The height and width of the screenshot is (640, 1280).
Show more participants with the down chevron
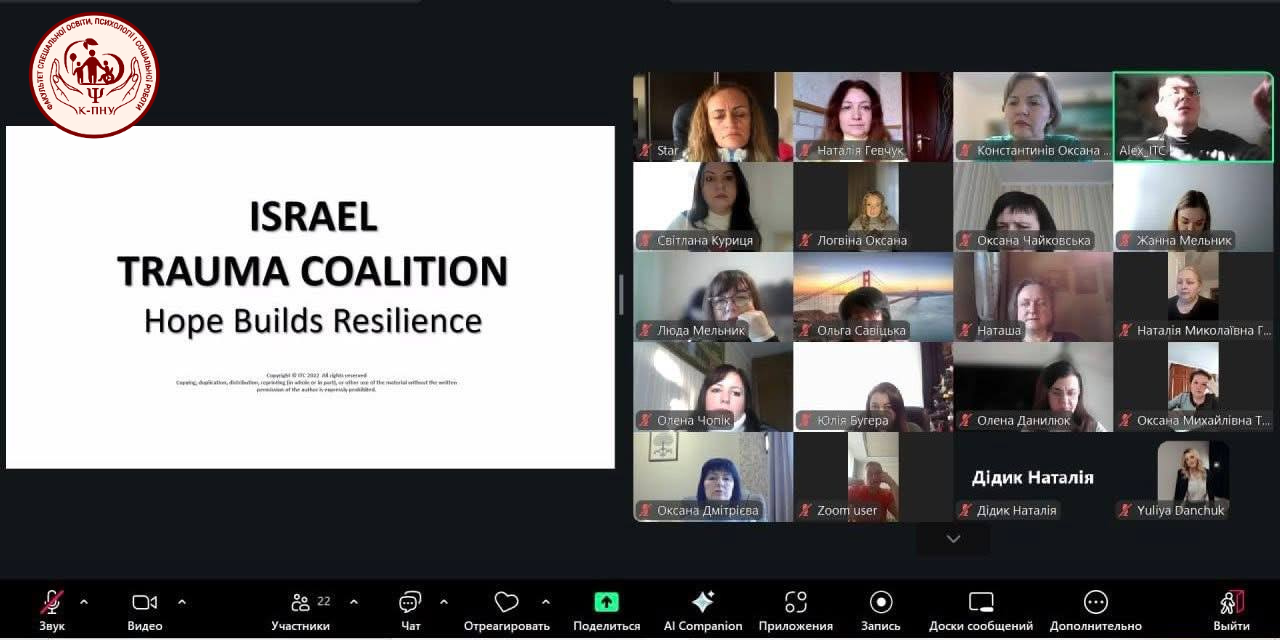[953, 539]
